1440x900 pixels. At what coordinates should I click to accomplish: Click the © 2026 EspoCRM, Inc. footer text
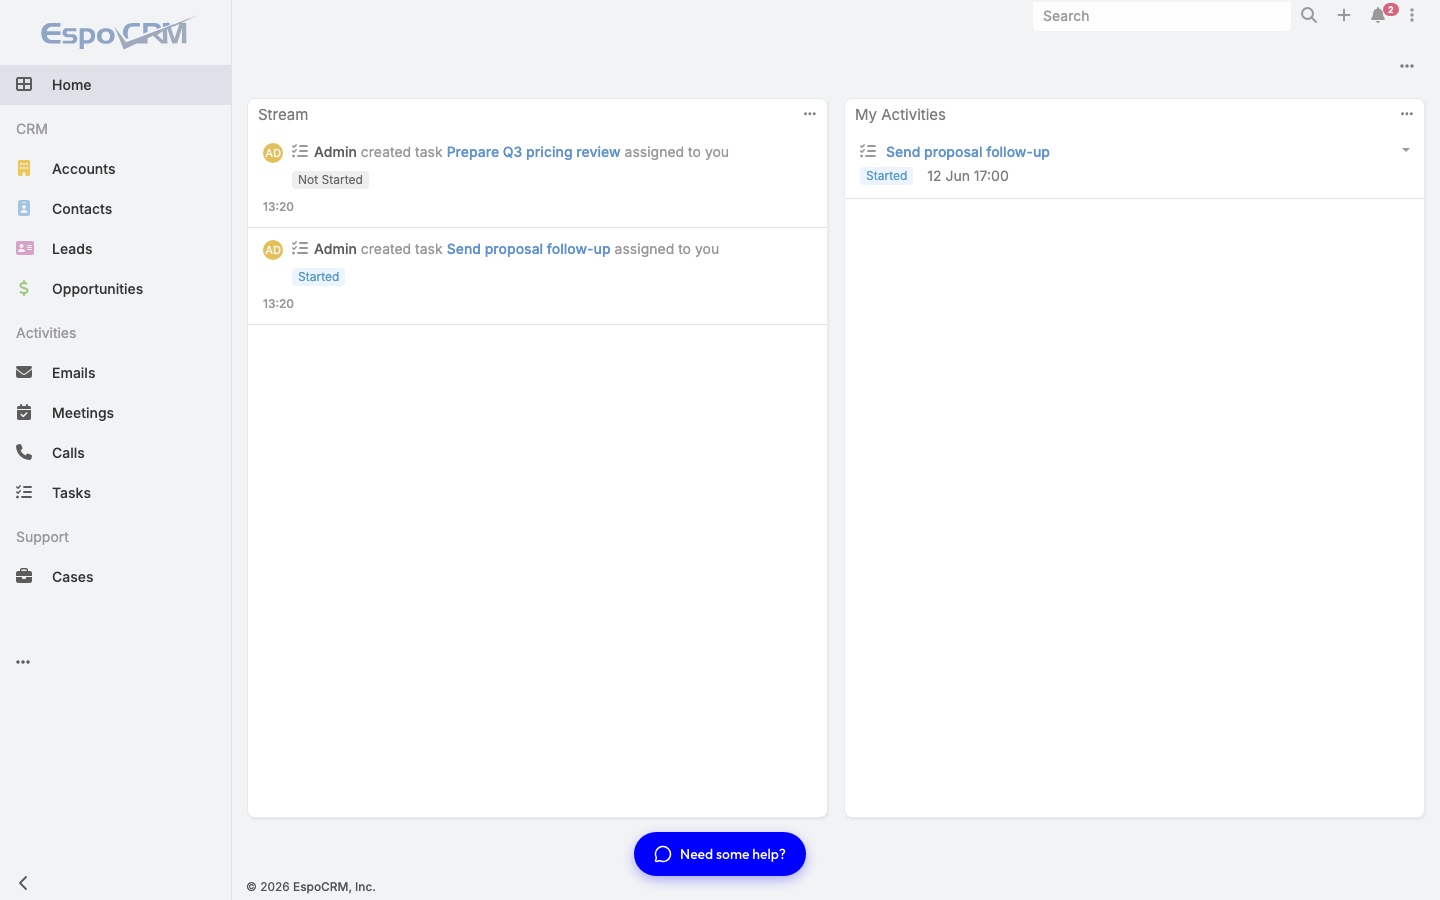click(311, 887)
